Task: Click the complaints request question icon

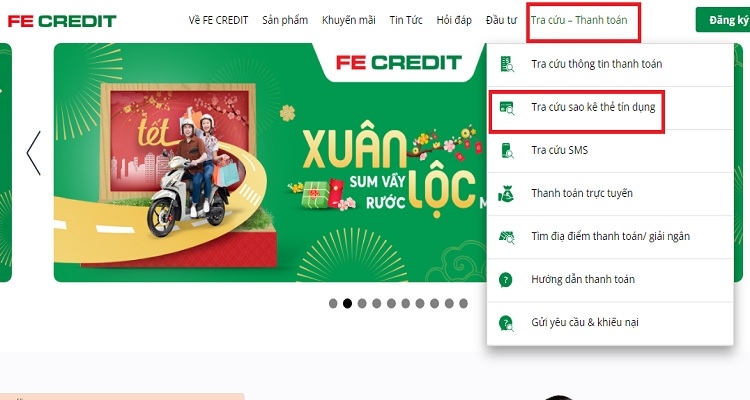Action: click(506, 323)
